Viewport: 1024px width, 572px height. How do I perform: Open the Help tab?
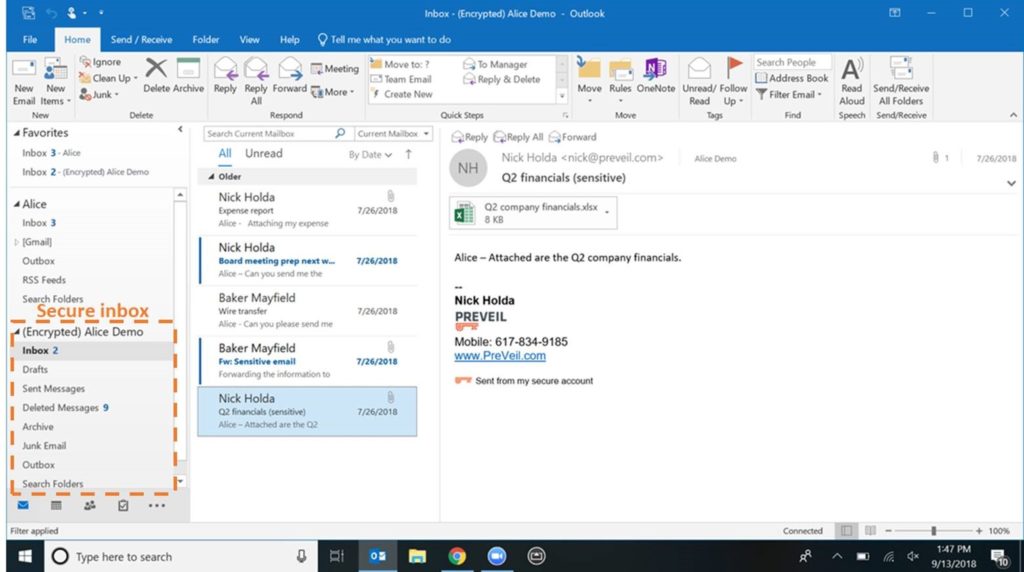tap(289, 39)
